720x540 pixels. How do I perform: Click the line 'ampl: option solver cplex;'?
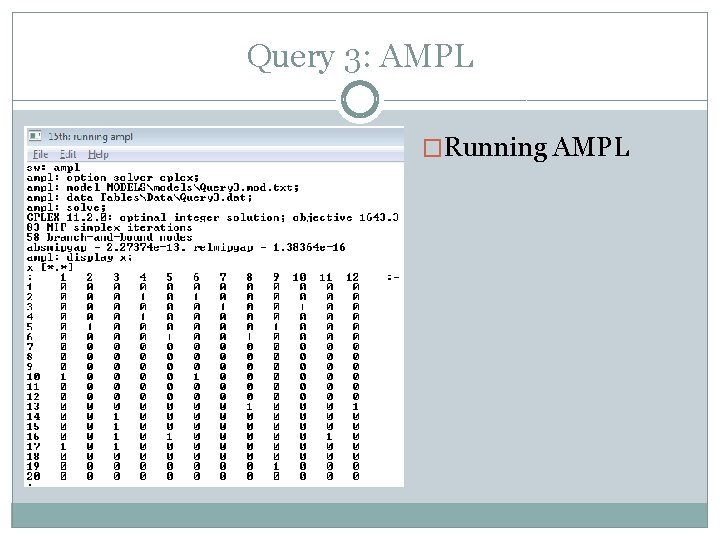point(113,178)
